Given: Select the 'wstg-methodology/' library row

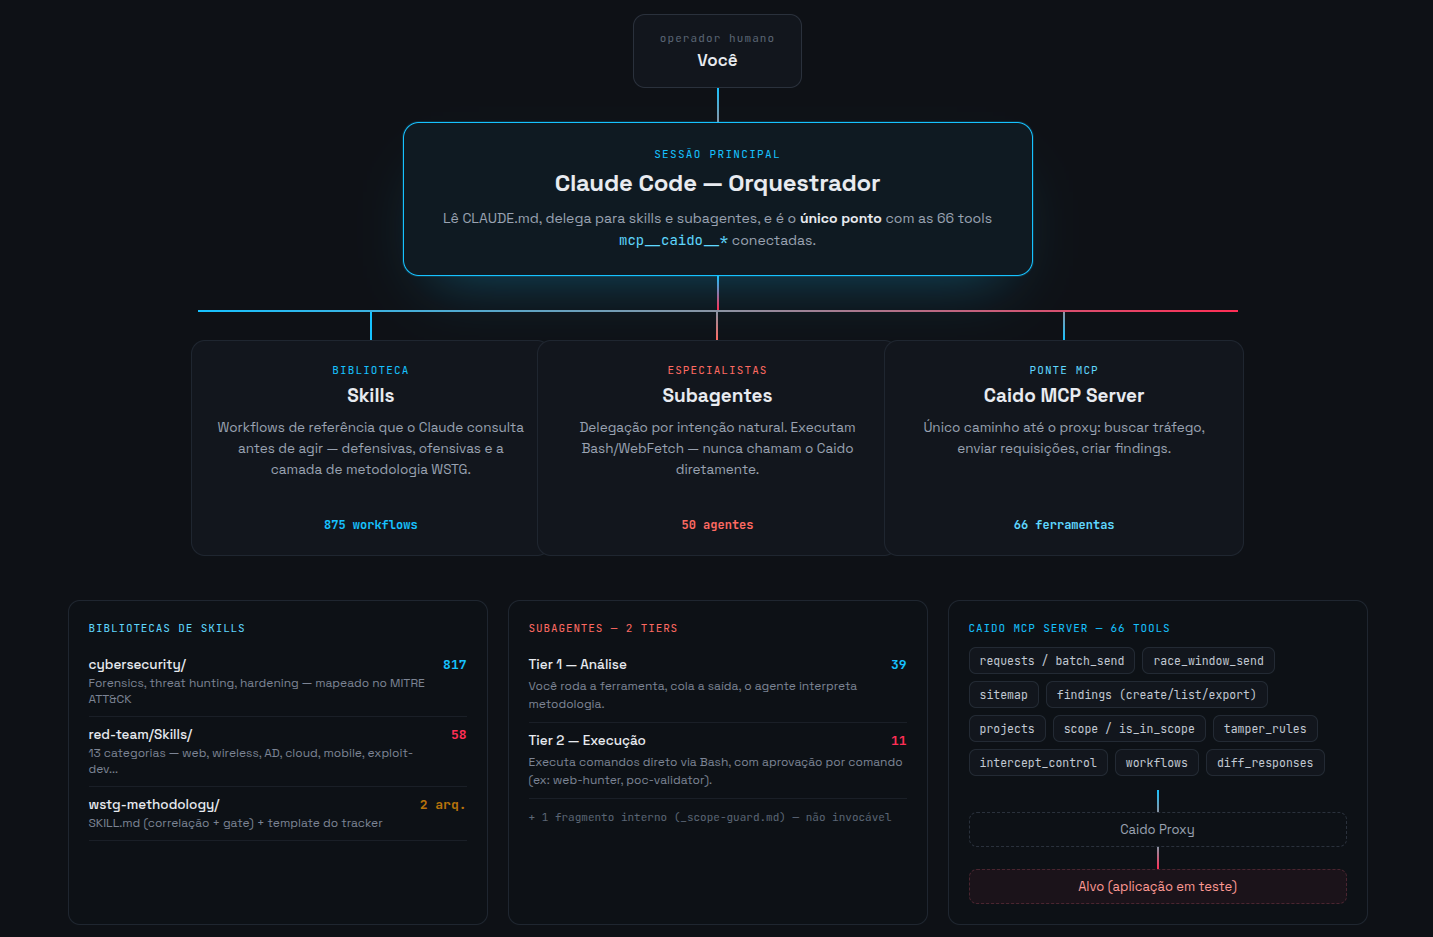Looking at the screenshot, I should click(x=278, y=813).
